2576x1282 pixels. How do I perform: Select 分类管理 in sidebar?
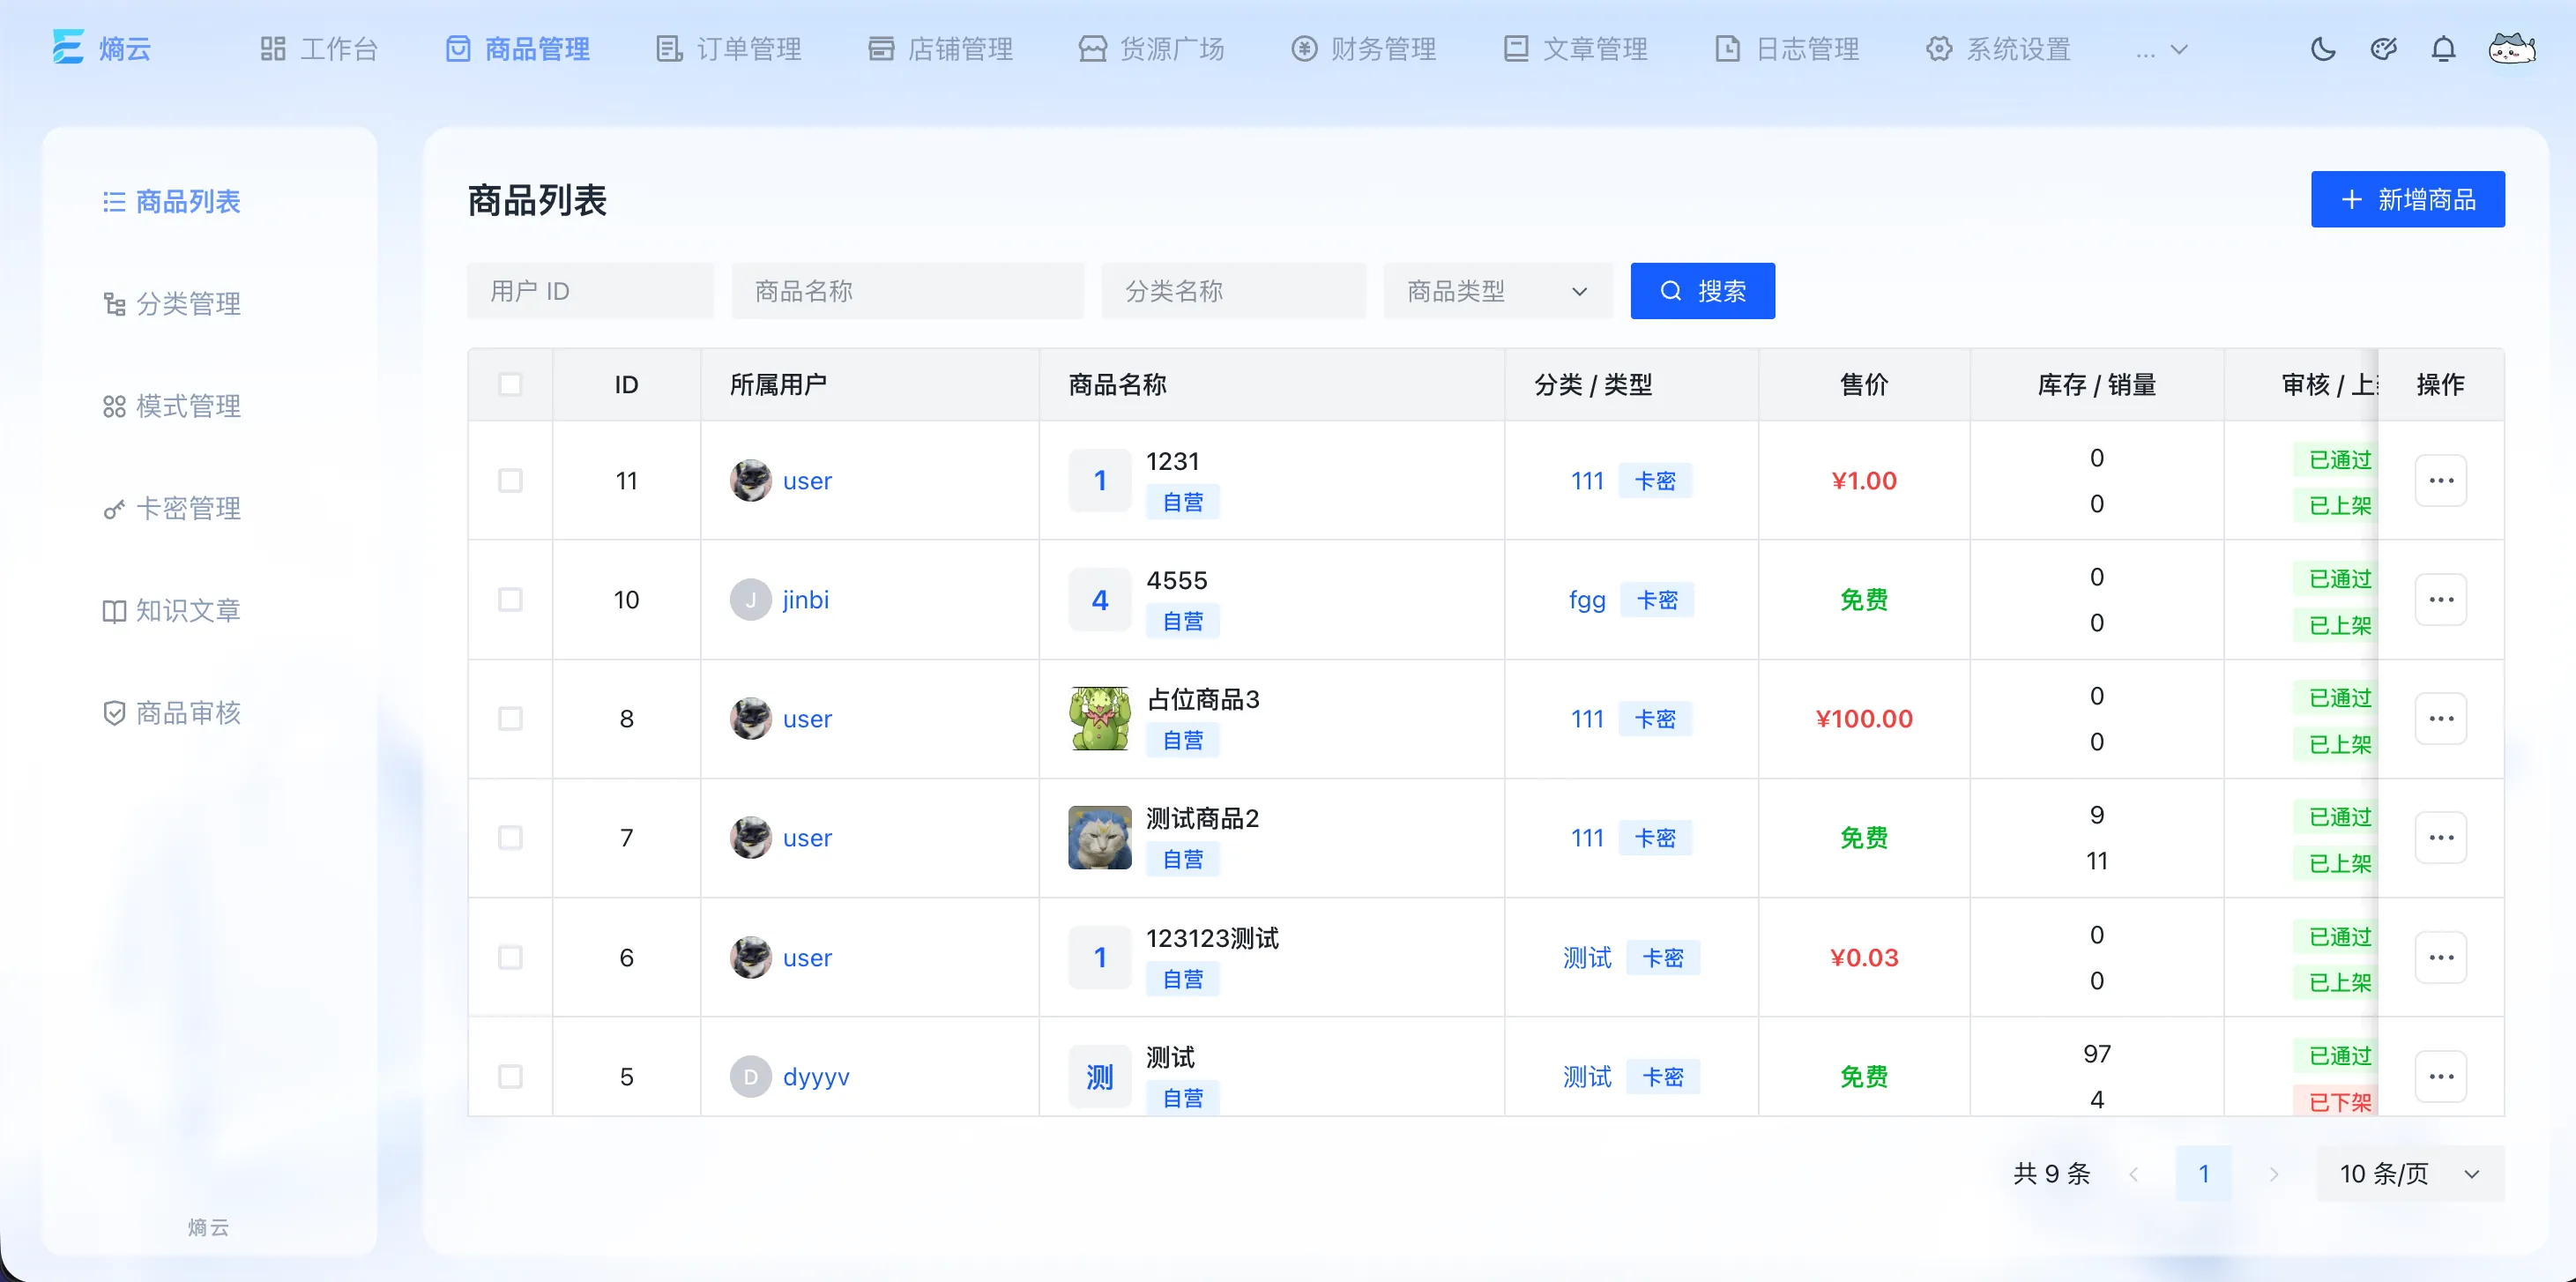pos(172,303)
